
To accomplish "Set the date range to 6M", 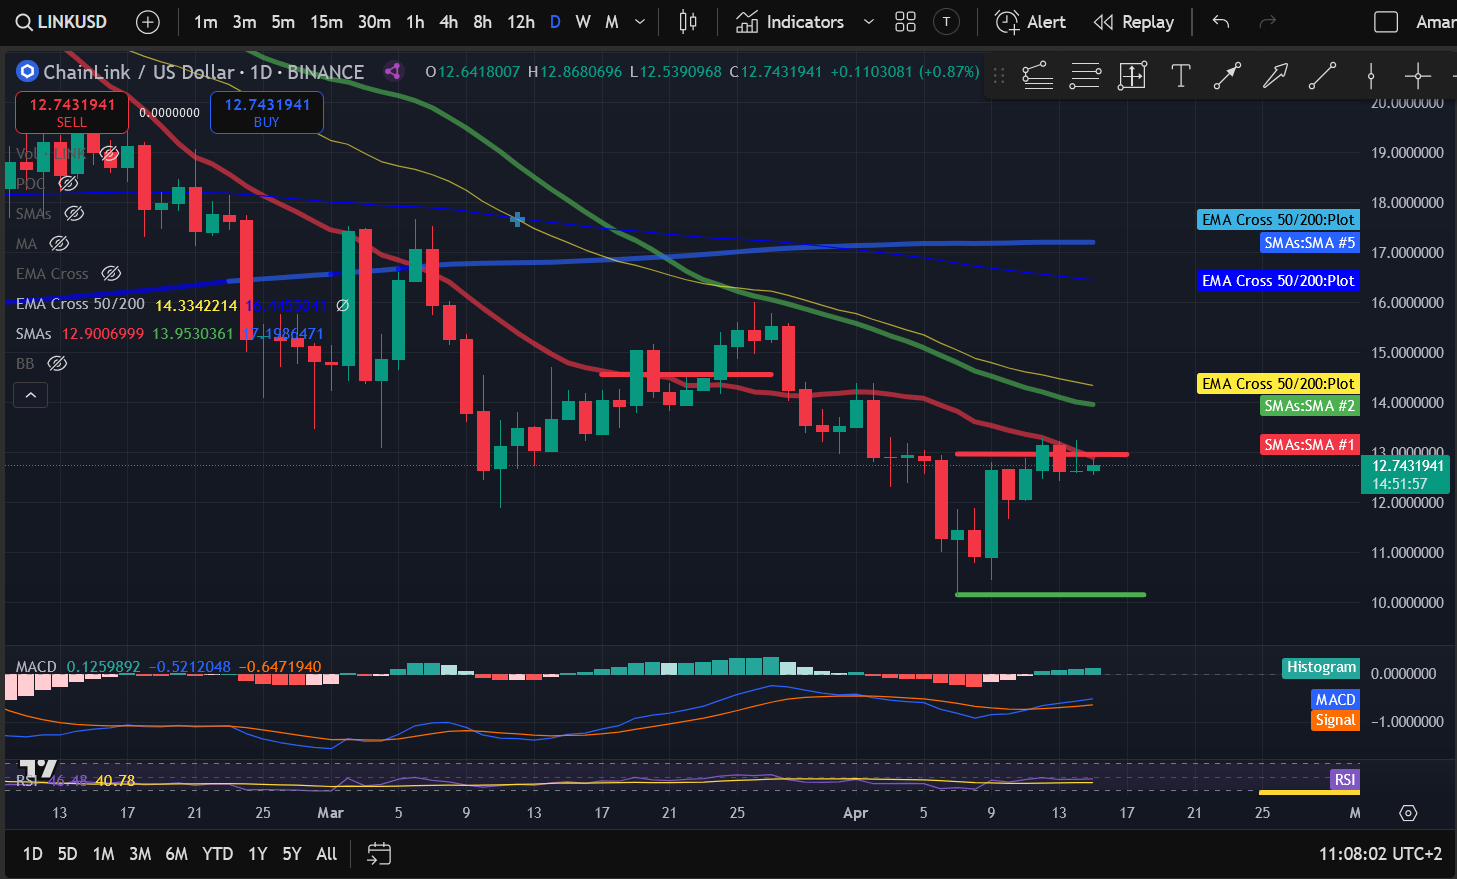I will pyautogui.click(x=177, y=854).
